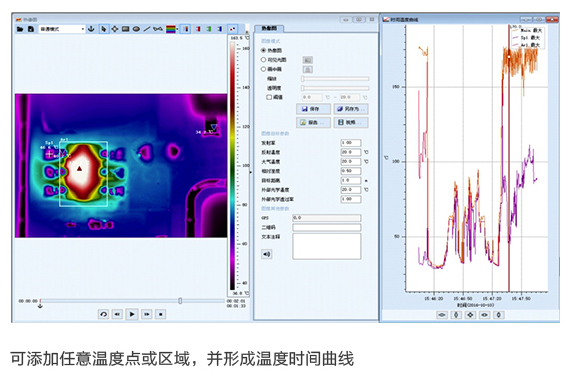Select the second image mode radio button
Viewport: 565px width, 377px height.
[263, 60]
